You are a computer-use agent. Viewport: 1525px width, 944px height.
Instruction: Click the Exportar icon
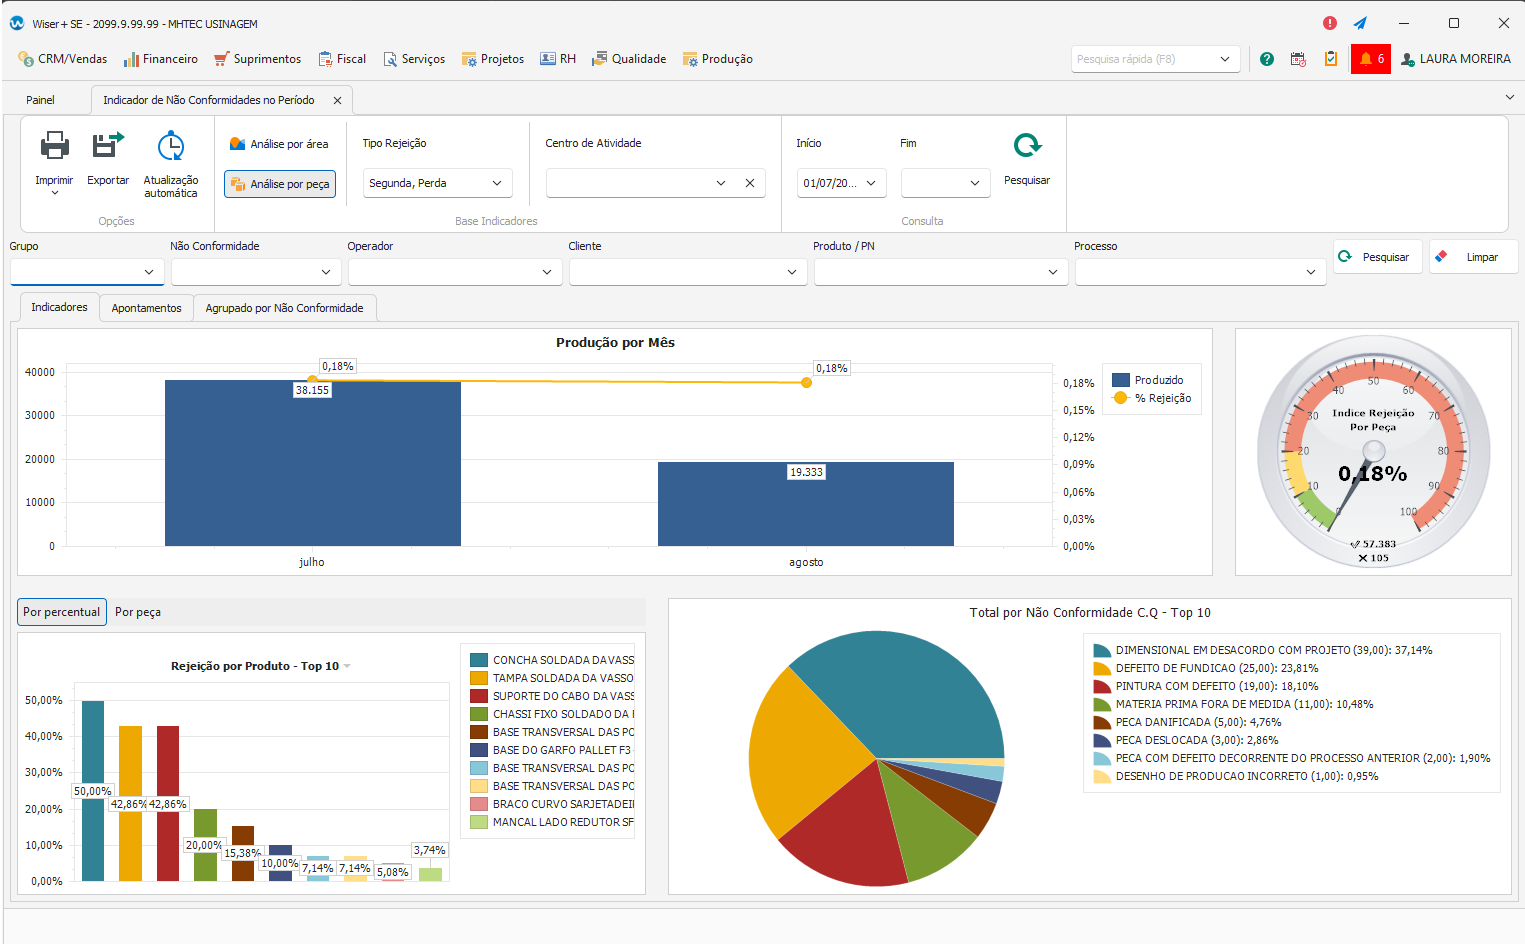click(x=107, y=146)
